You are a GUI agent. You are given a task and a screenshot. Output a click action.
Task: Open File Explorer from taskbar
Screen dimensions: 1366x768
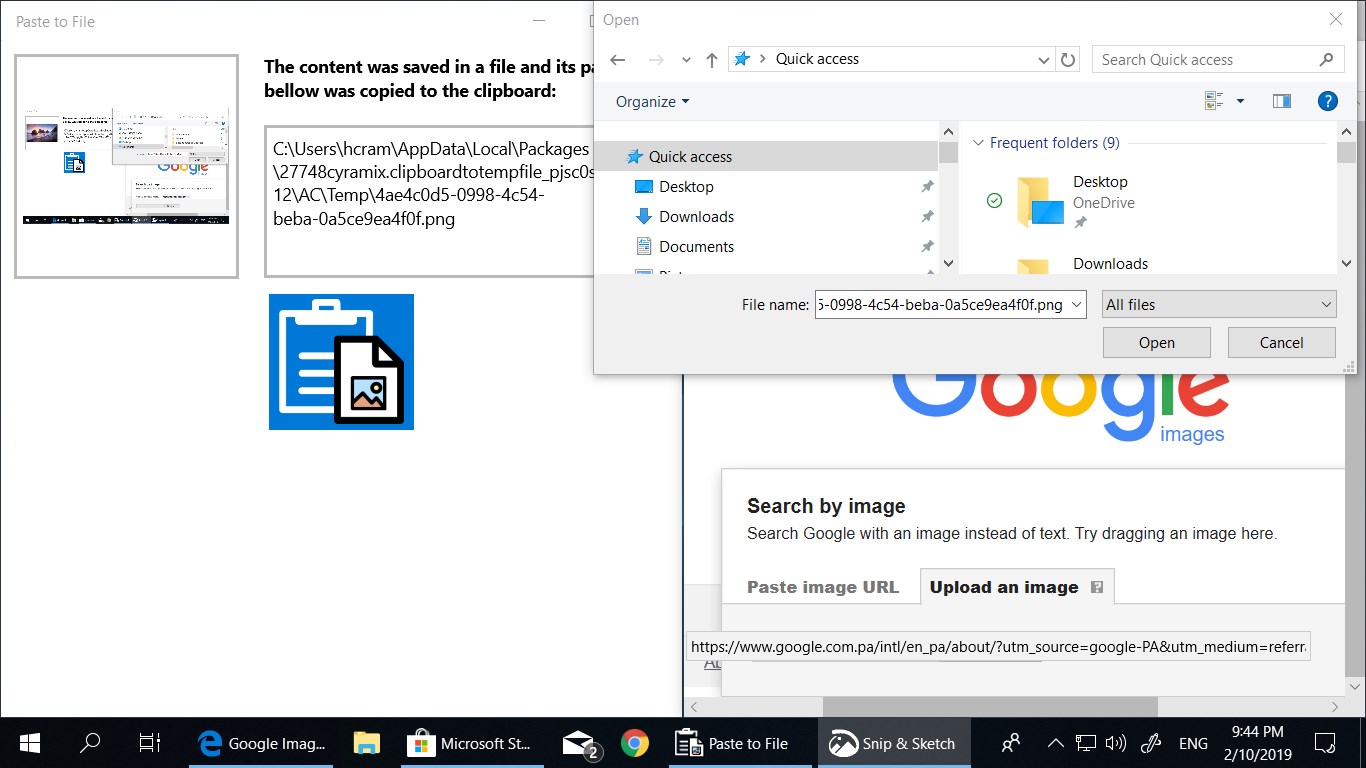pos(367,743)
